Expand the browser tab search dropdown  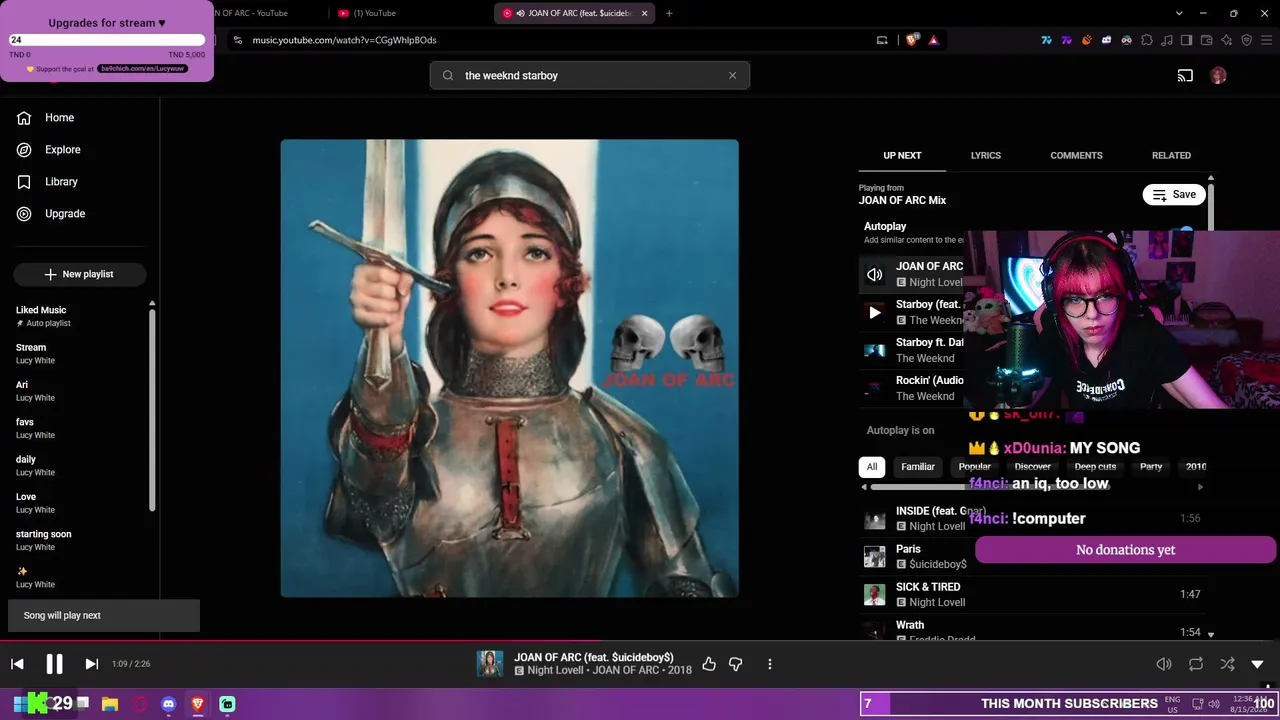point(1179,13)
